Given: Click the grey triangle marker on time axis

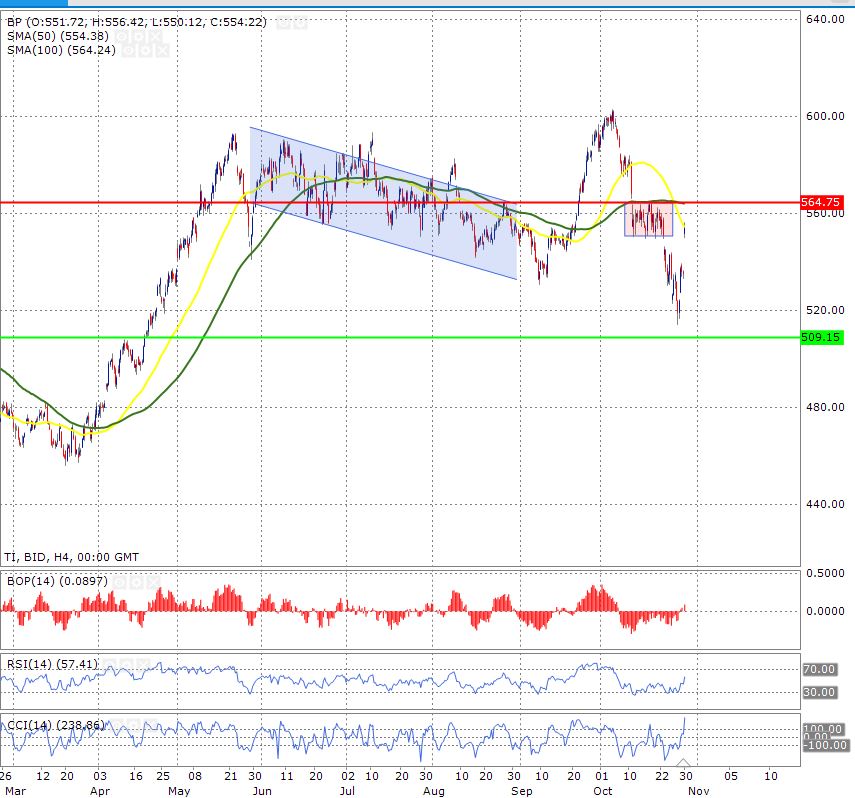Looking at the screenshot, I should [x=683, y=762].
